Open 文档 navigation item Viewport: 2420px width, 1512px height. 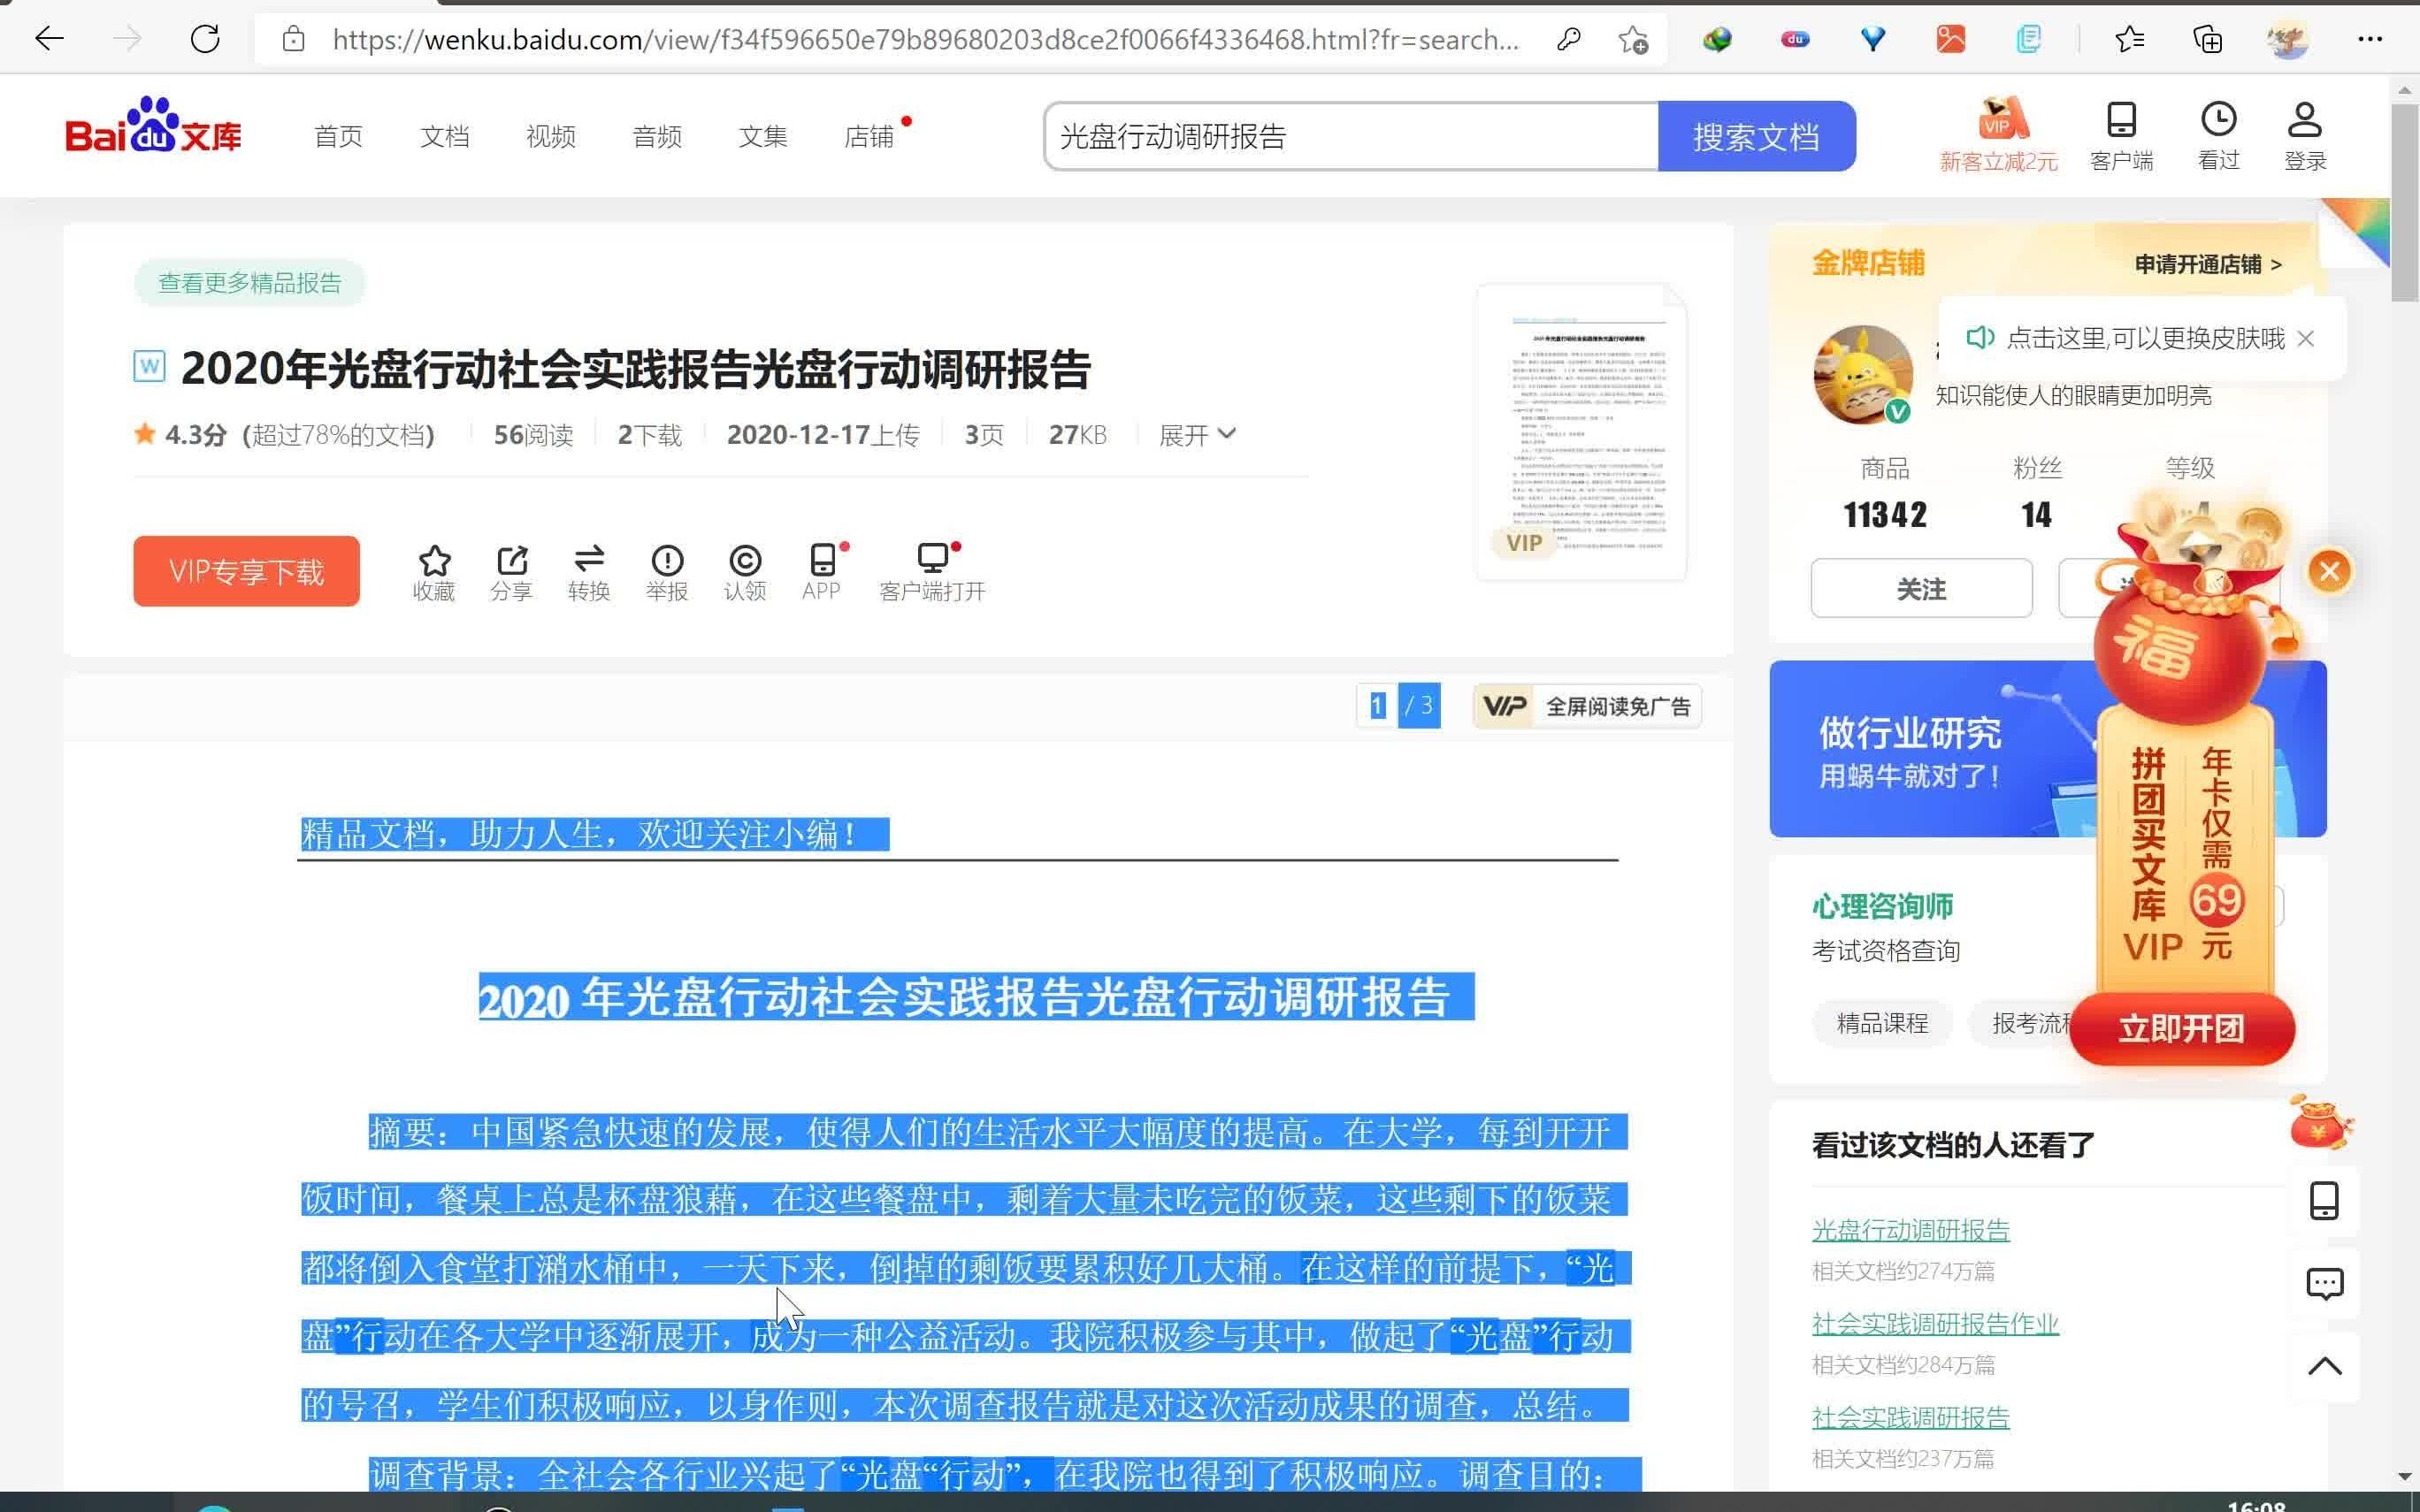tap(444, 136)
